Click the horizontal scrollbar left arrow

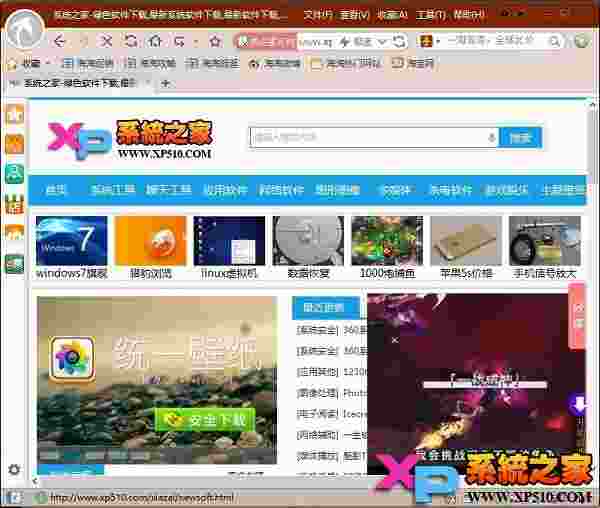(35, 481)
